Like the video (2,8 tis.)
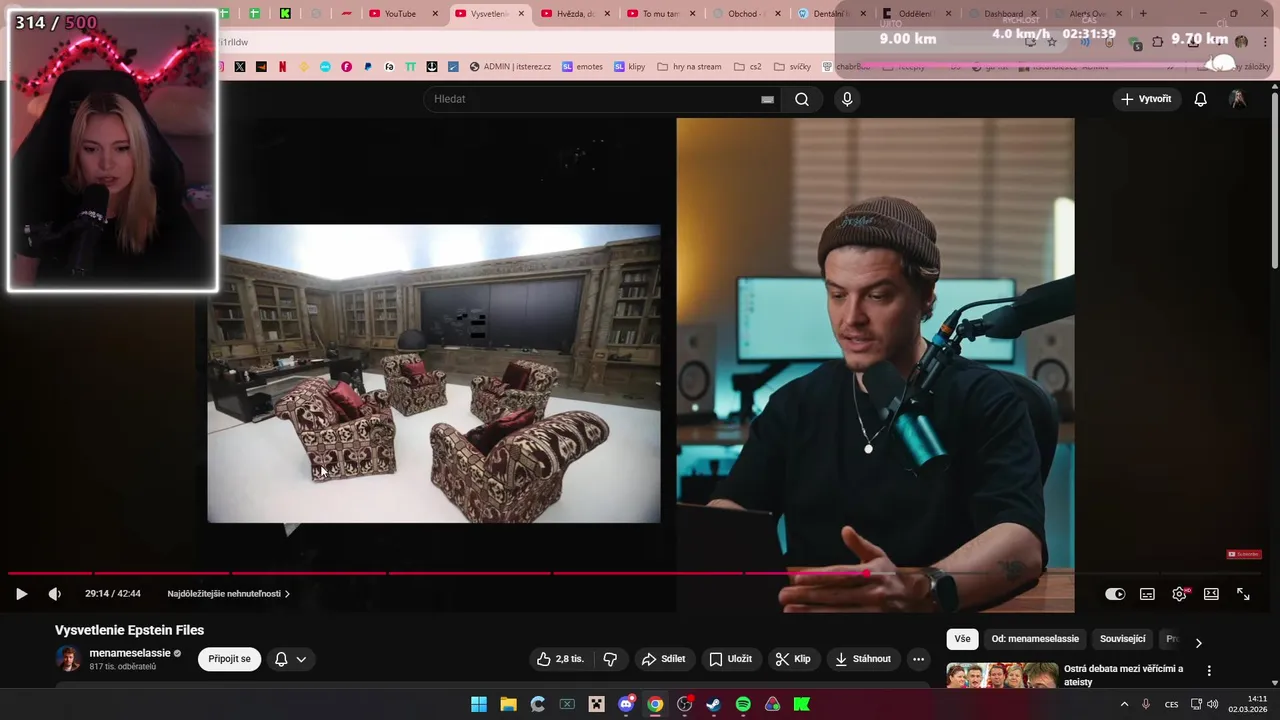The image size is (1280, 720). pyautogui.click(x=560, y=659)
